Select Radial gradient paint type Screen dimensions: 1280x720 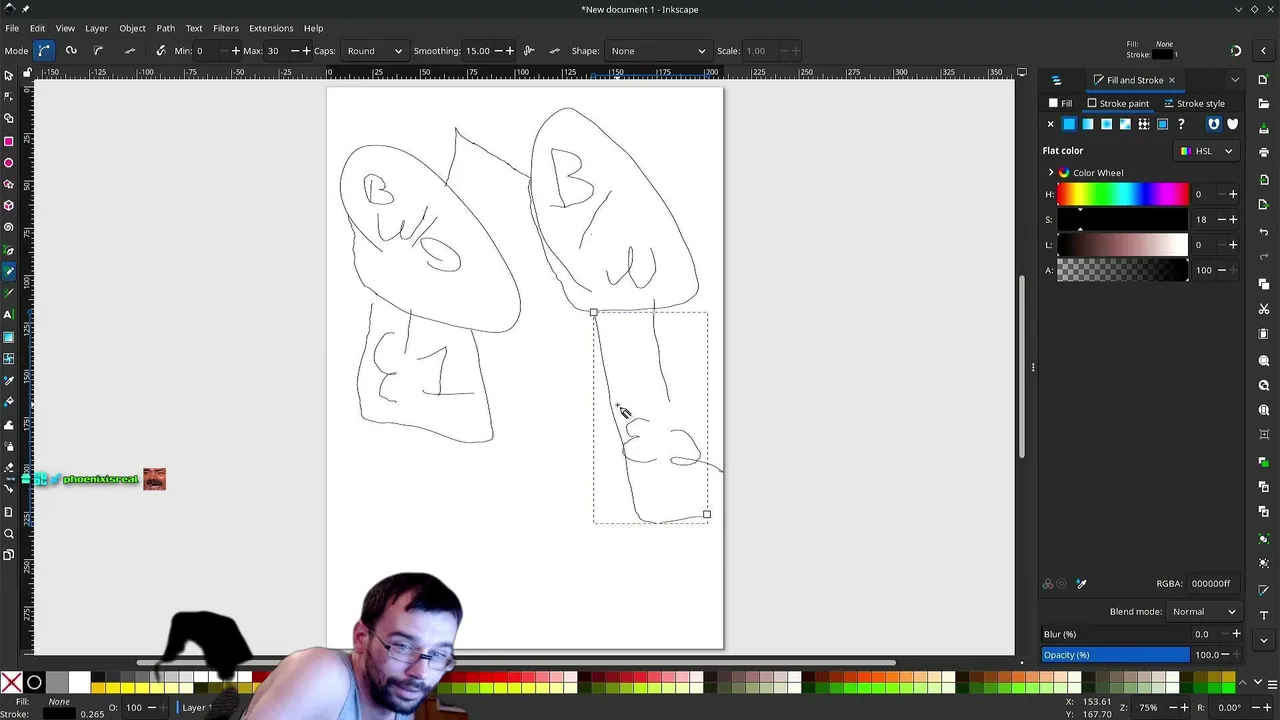tap(1106, 124)
